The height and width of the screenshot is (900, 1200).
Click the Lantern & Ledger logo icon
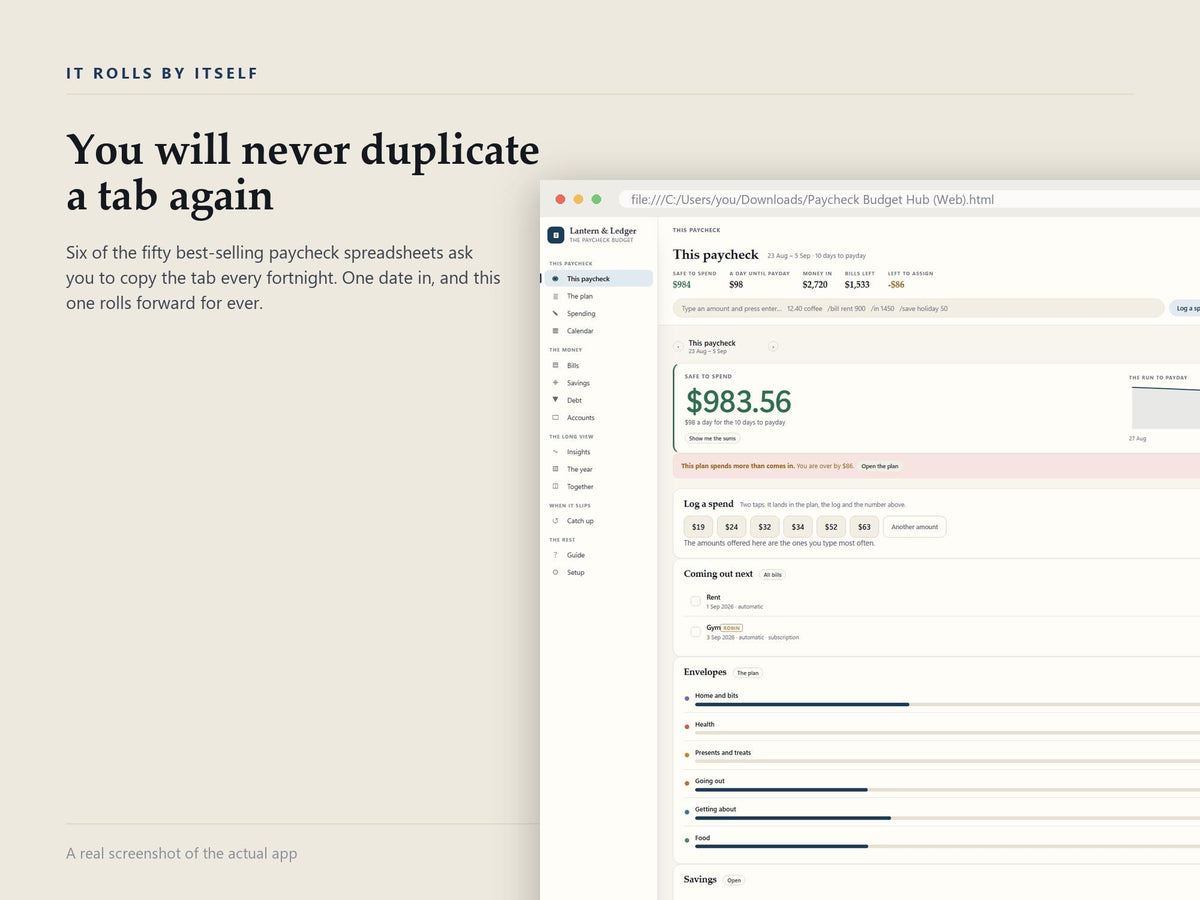pyautogui.click(x=555, y=235)
